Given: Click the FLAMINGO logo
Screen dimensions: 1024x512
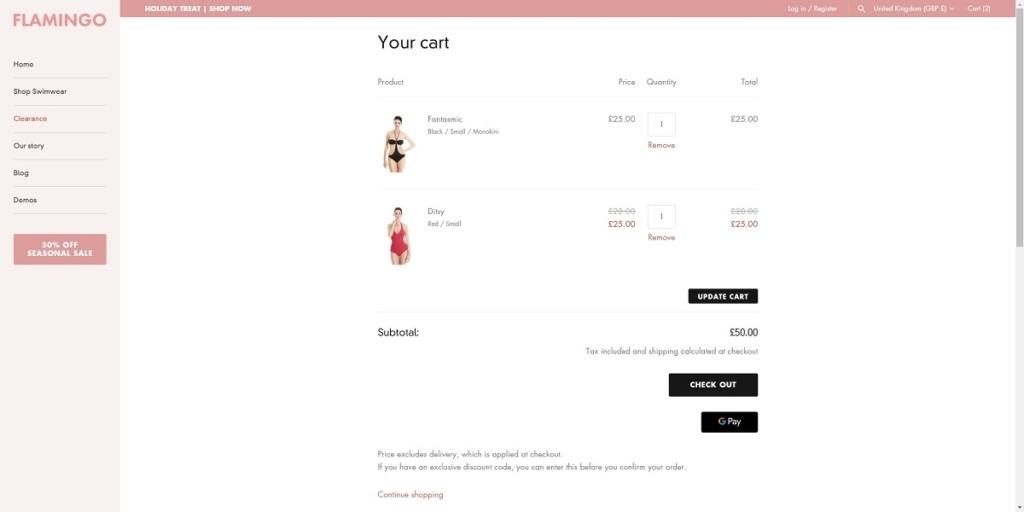Looking at the screenshot, I should pyautogui.click(x=59, y=20).
